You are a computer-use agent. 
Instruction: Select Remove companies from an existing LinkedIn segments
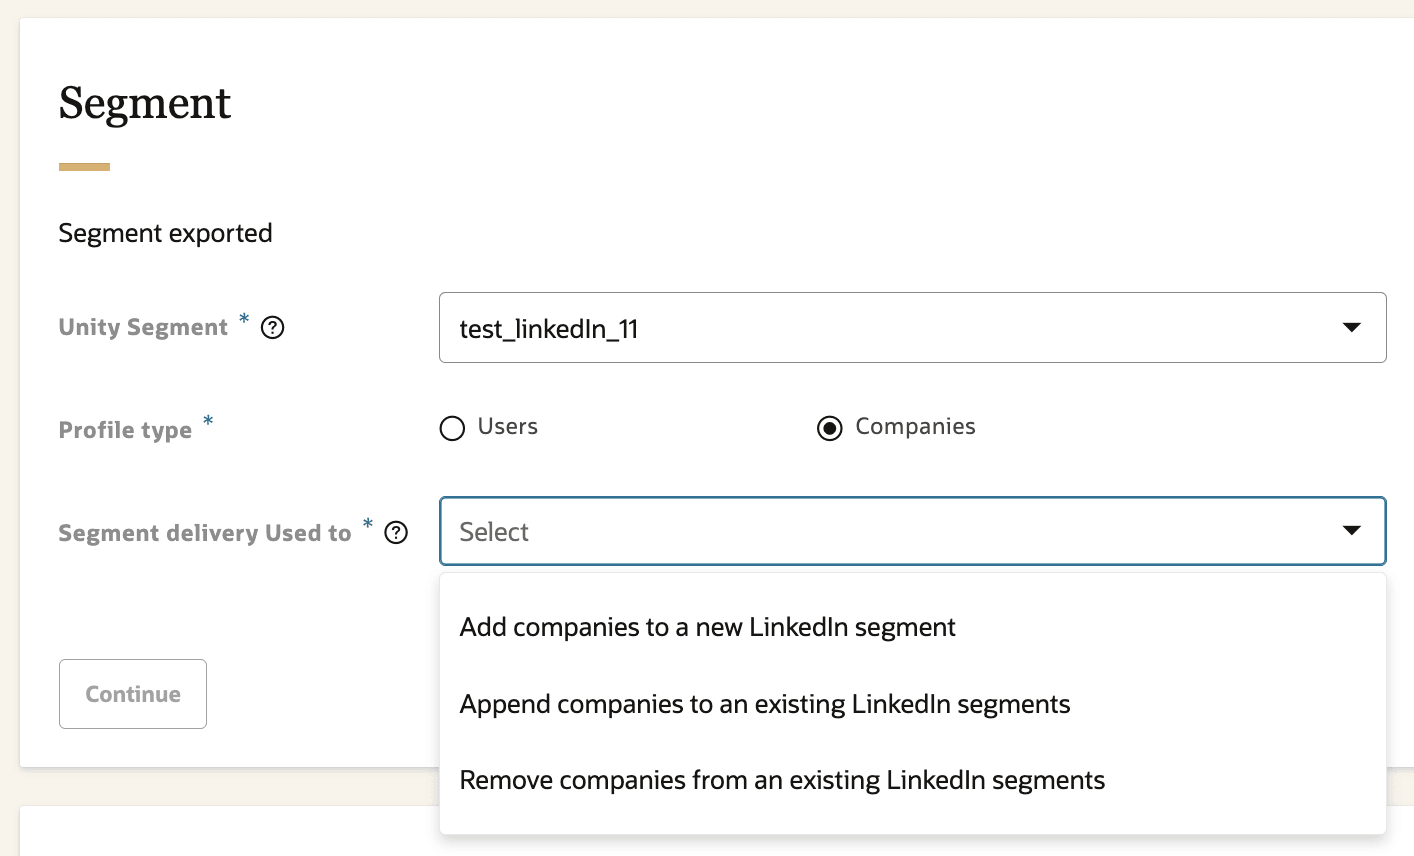781,780
